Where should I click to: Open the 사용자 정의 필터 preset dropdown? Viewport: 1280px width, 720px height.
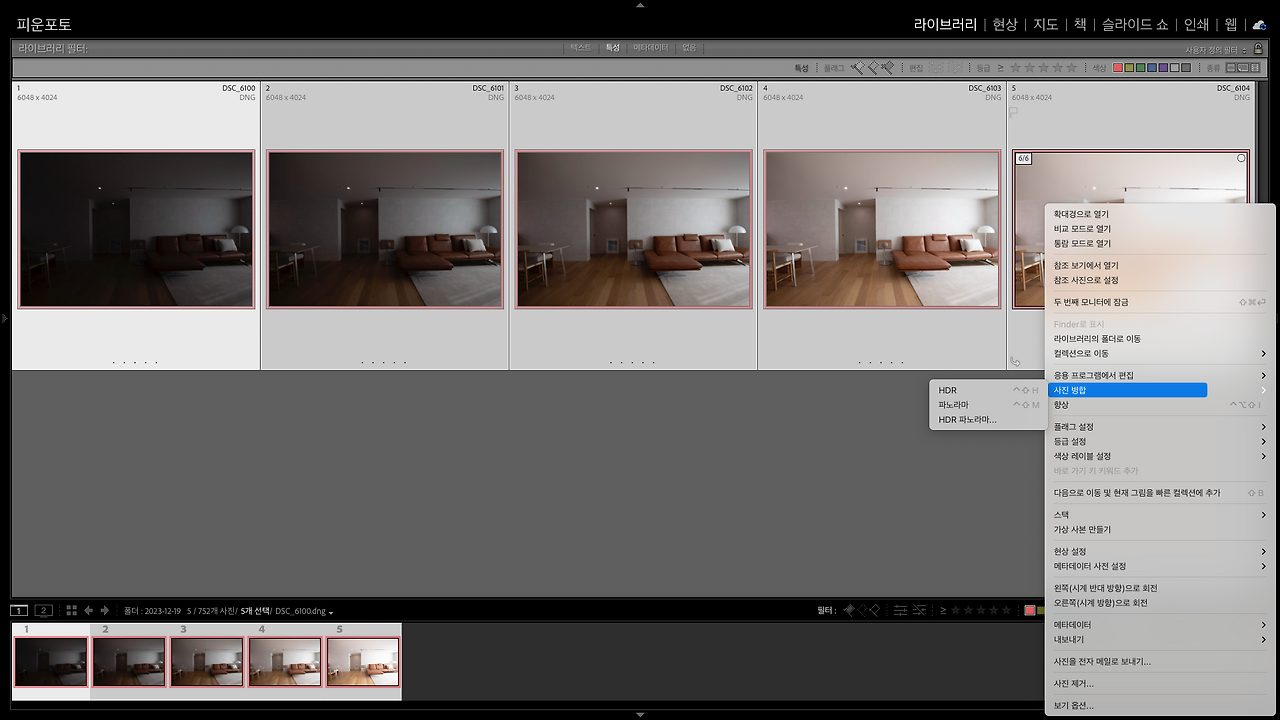[1215, 49]
